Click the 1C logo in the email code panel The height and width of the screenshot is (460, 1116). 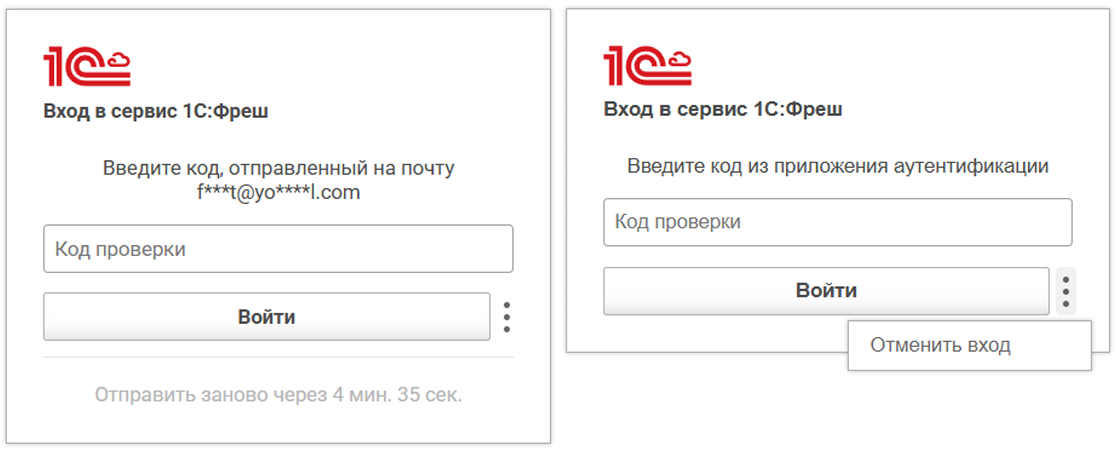pyautogui.click(x=86, y=67)
